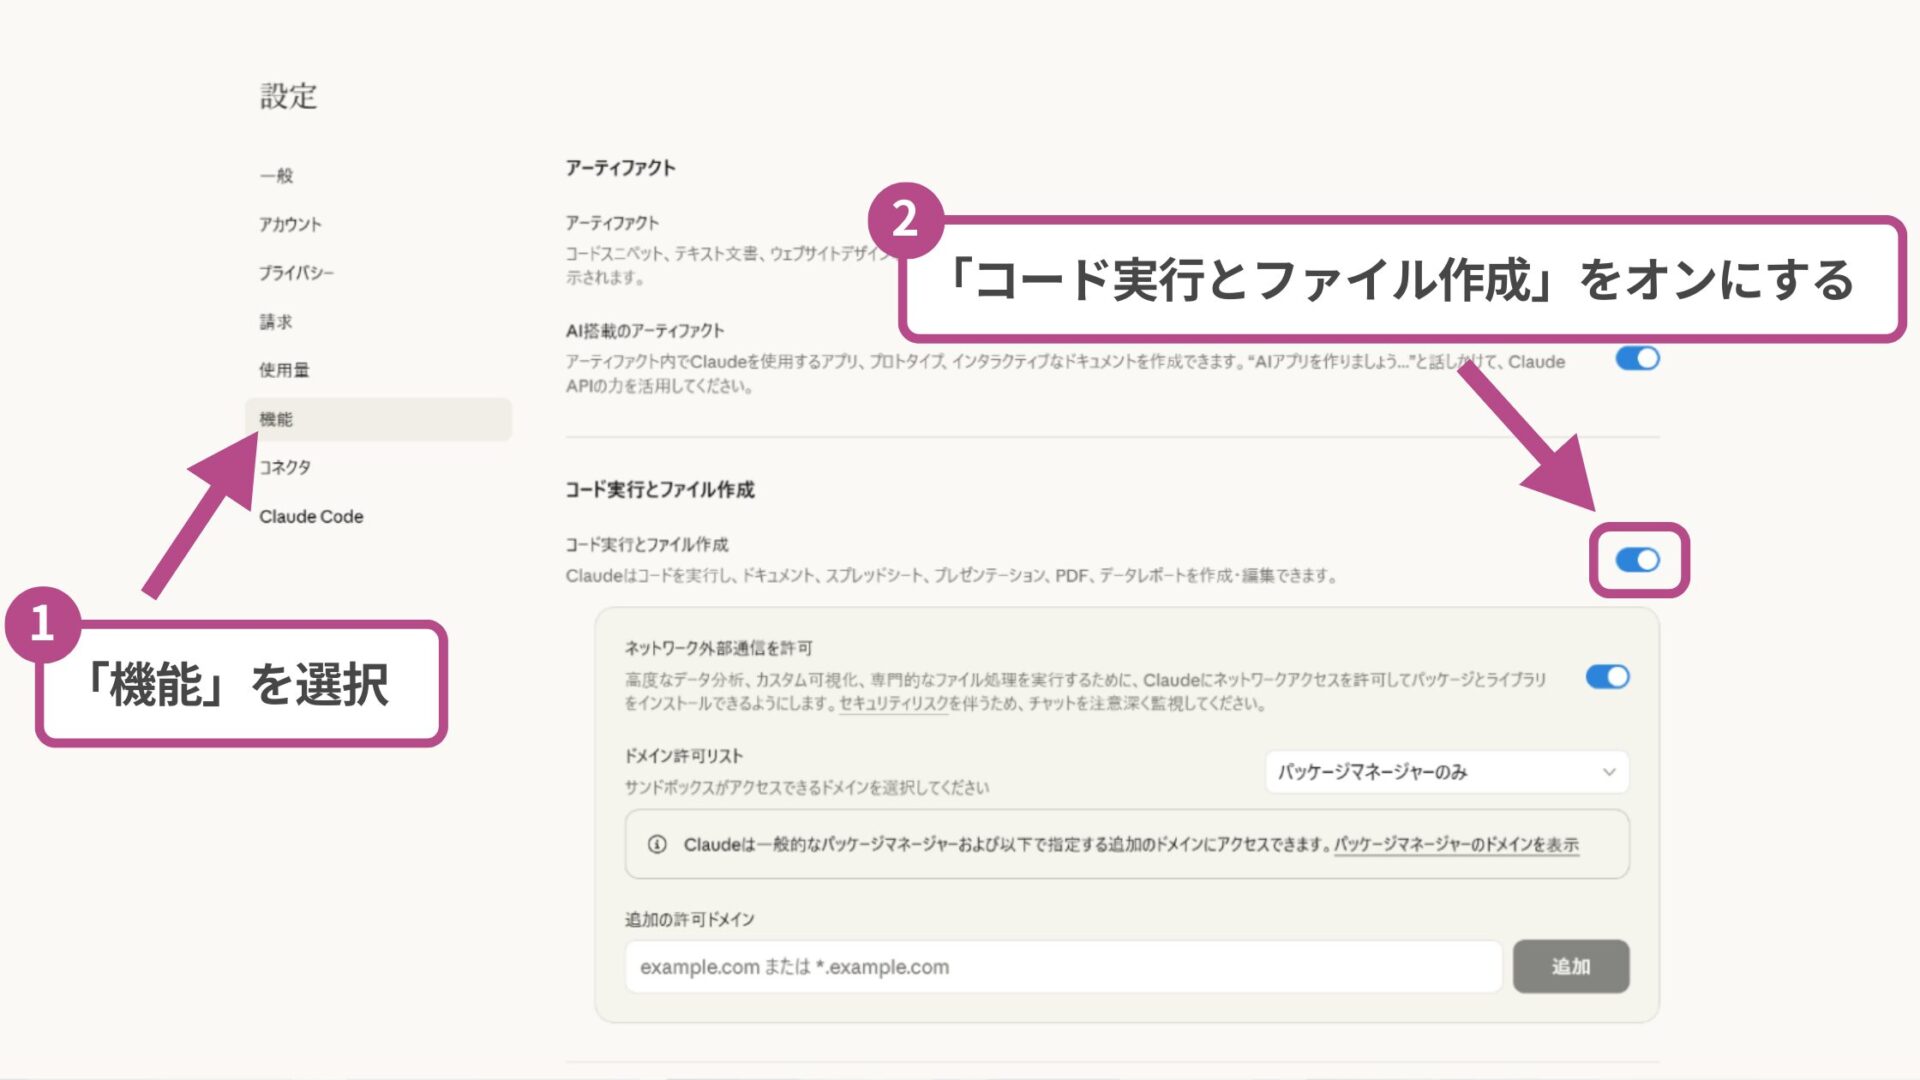Expand the パッケージマネージャーのみ selector chevron

[x=1610, y=771]
